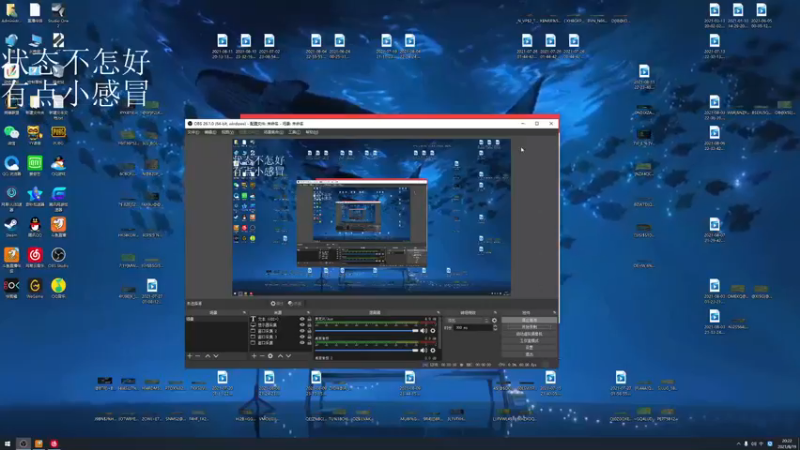Image resolution: width=800 pixels, height=450 pixels.
Task: Open the 文件 menu in OBS
Action: 193,132
